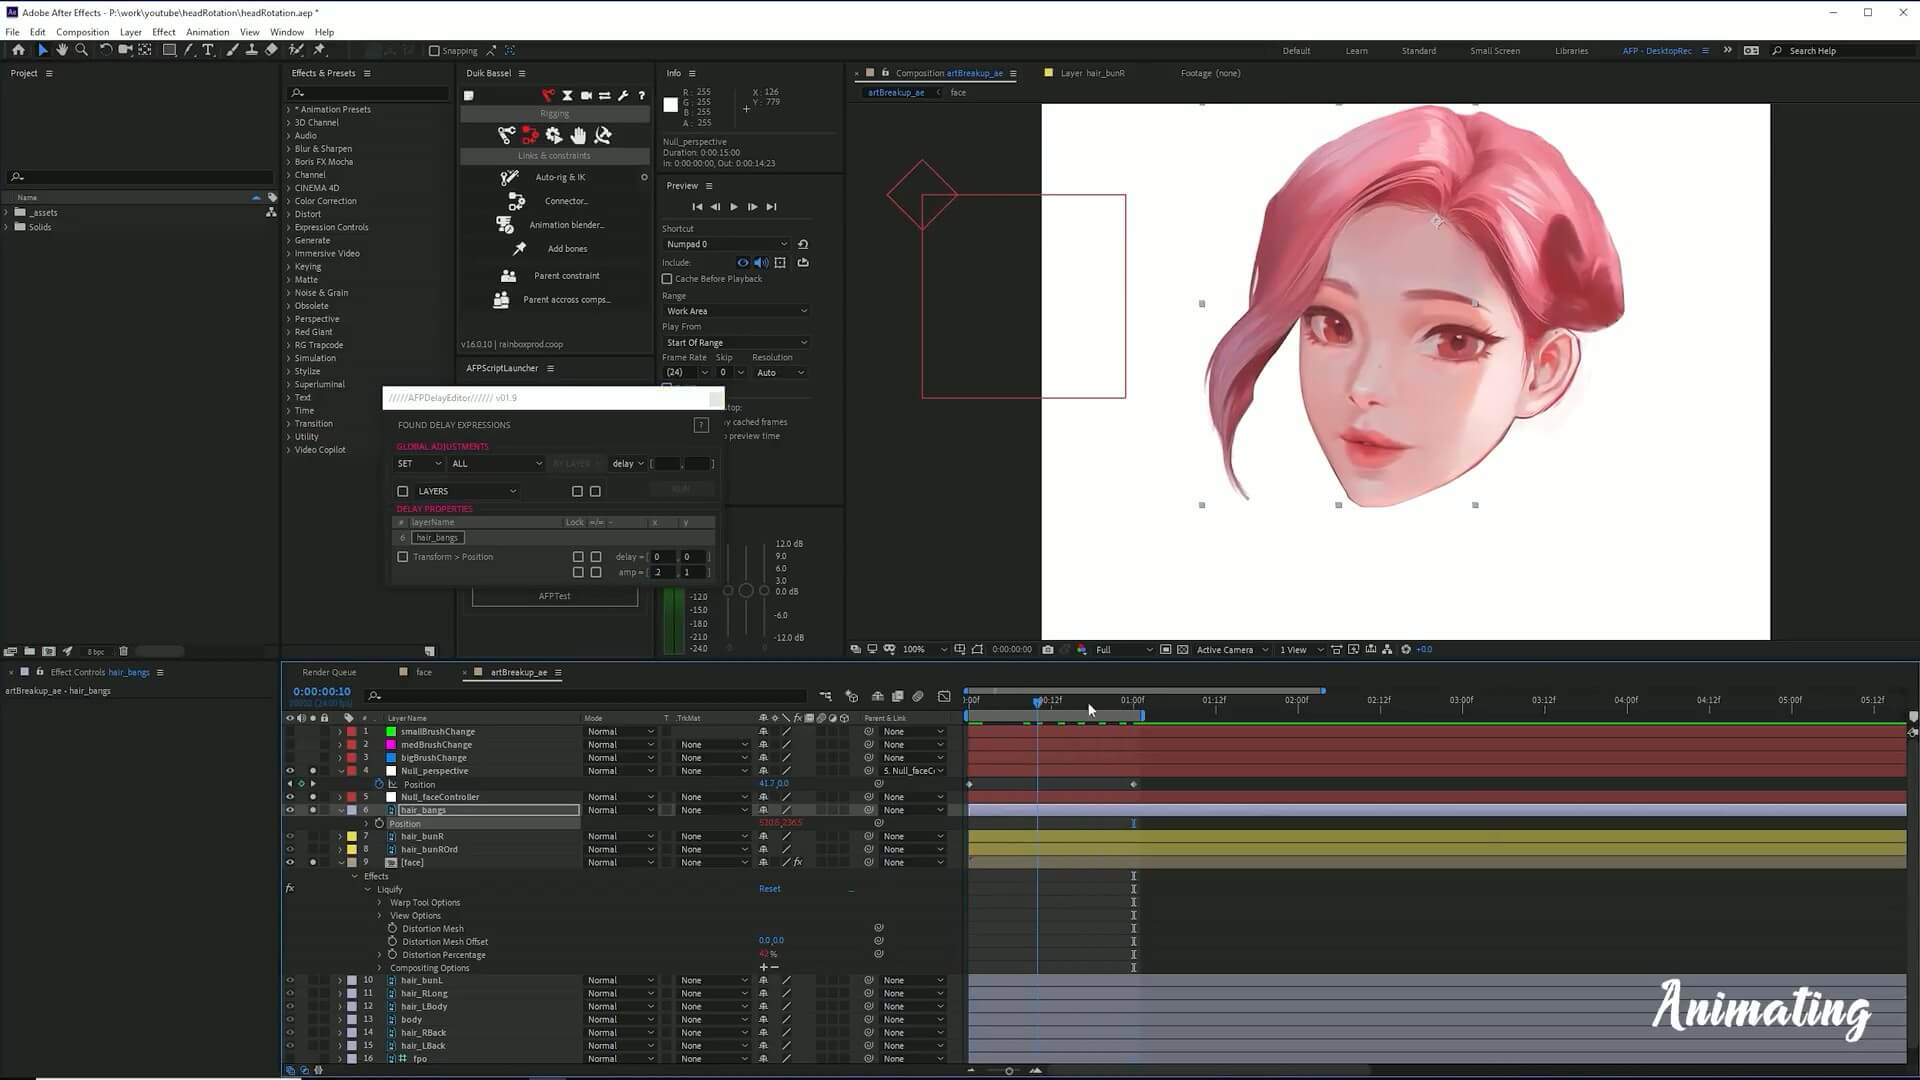This screenshot has height=1080, width=1920.
Task: Click Position keyframe at 01:00f for Null_perspective
Action: click(x=1133, y=785)
